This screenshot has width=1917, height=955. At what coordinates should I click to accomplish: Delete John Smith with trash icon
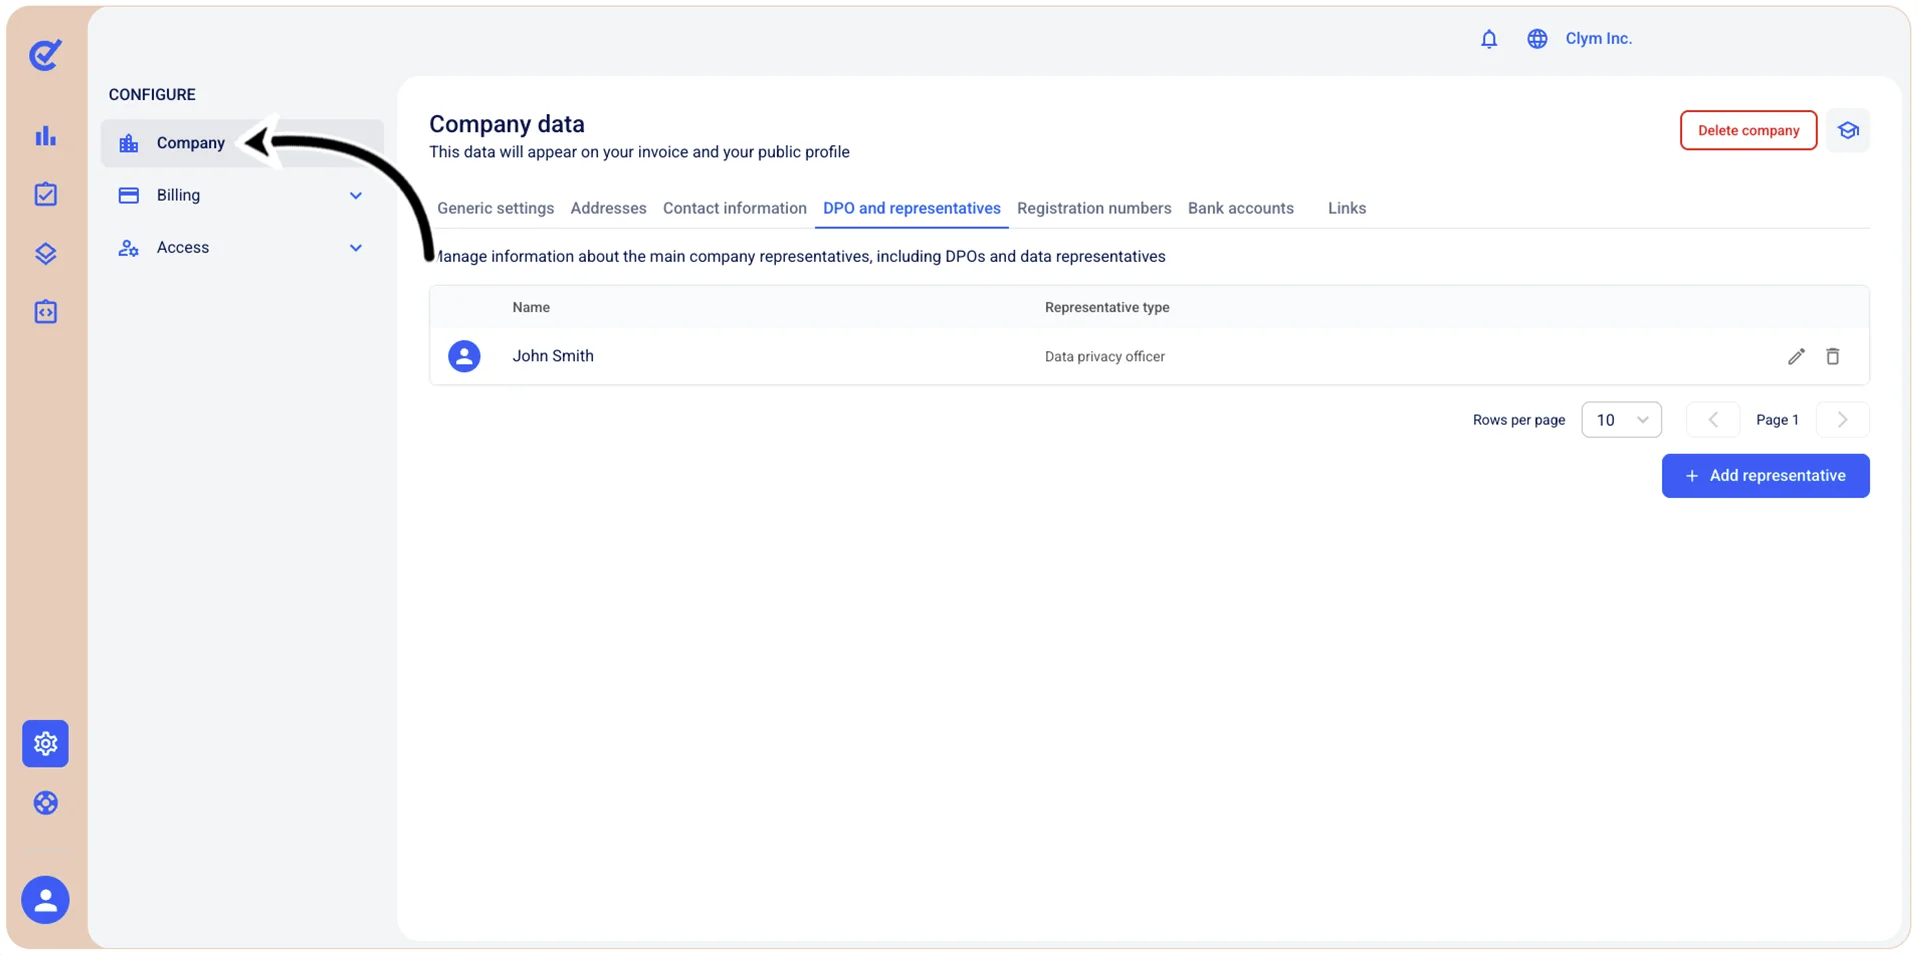[1832, 356]
